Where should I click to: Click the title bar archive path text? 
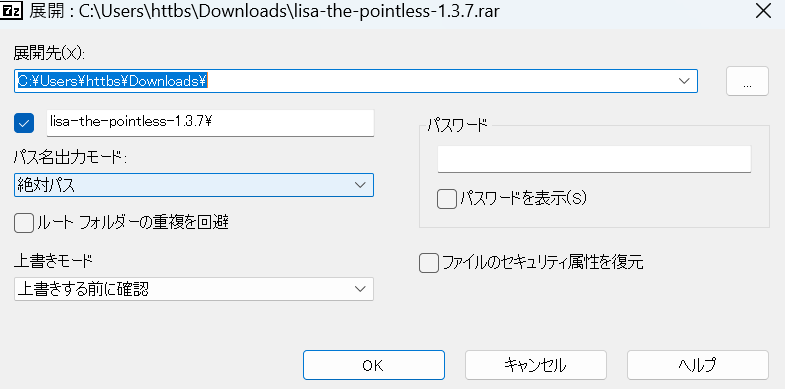point(289,11)
